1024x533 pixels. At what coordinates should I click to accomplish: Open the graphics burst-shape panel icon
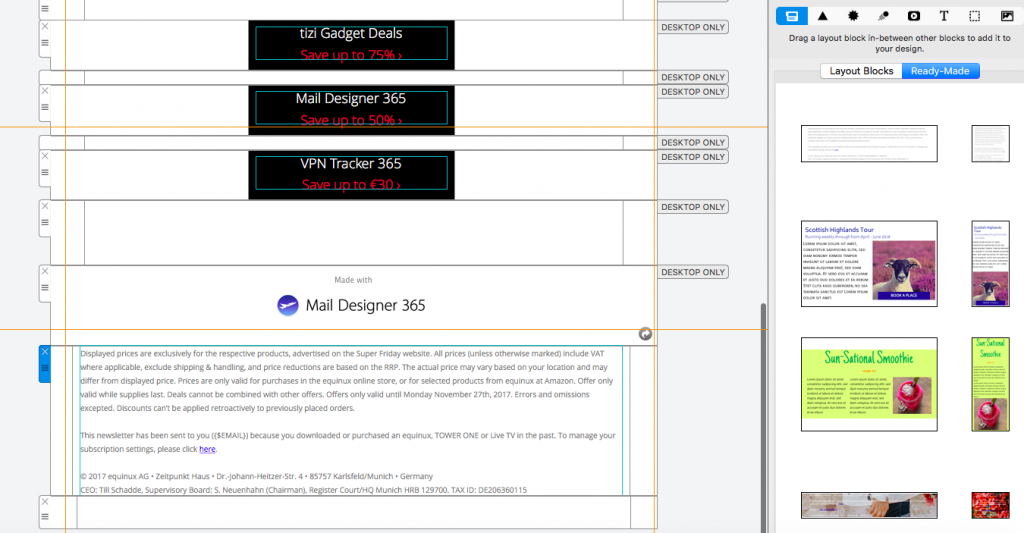tap(853, 16)
